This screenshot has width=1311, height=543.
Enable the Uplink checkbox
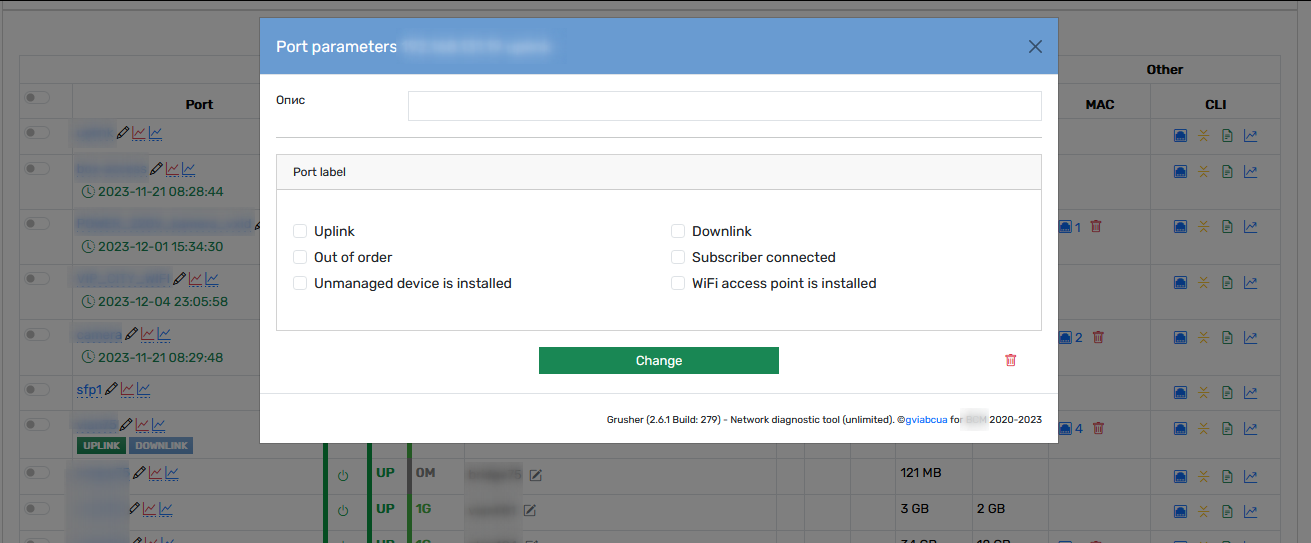[x=300, y=231]
